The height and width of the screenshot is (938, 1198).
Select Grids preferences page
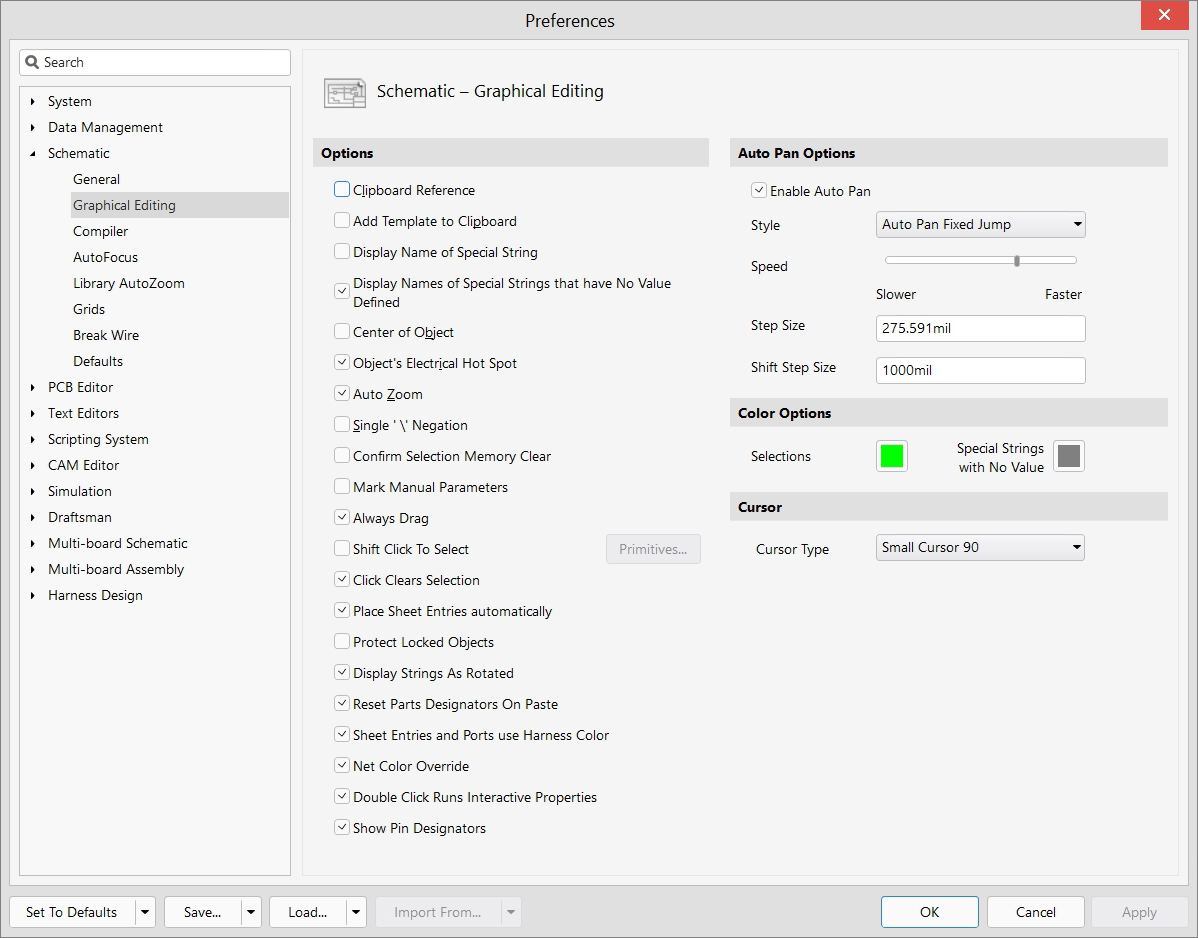(89, 309)
